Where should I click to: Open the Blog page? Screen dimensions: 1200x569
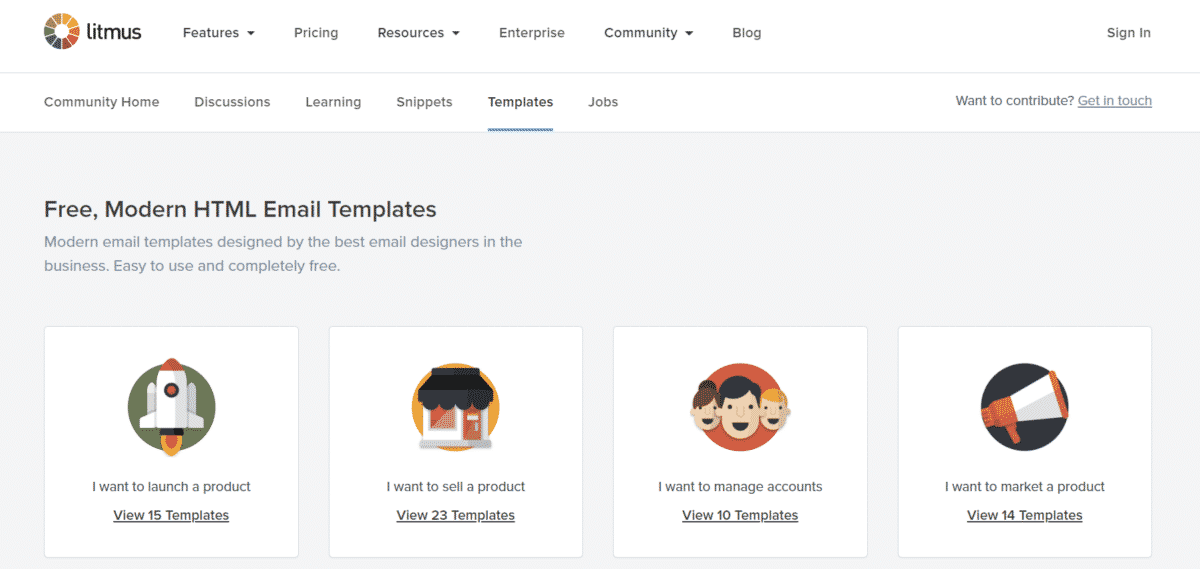747,33
